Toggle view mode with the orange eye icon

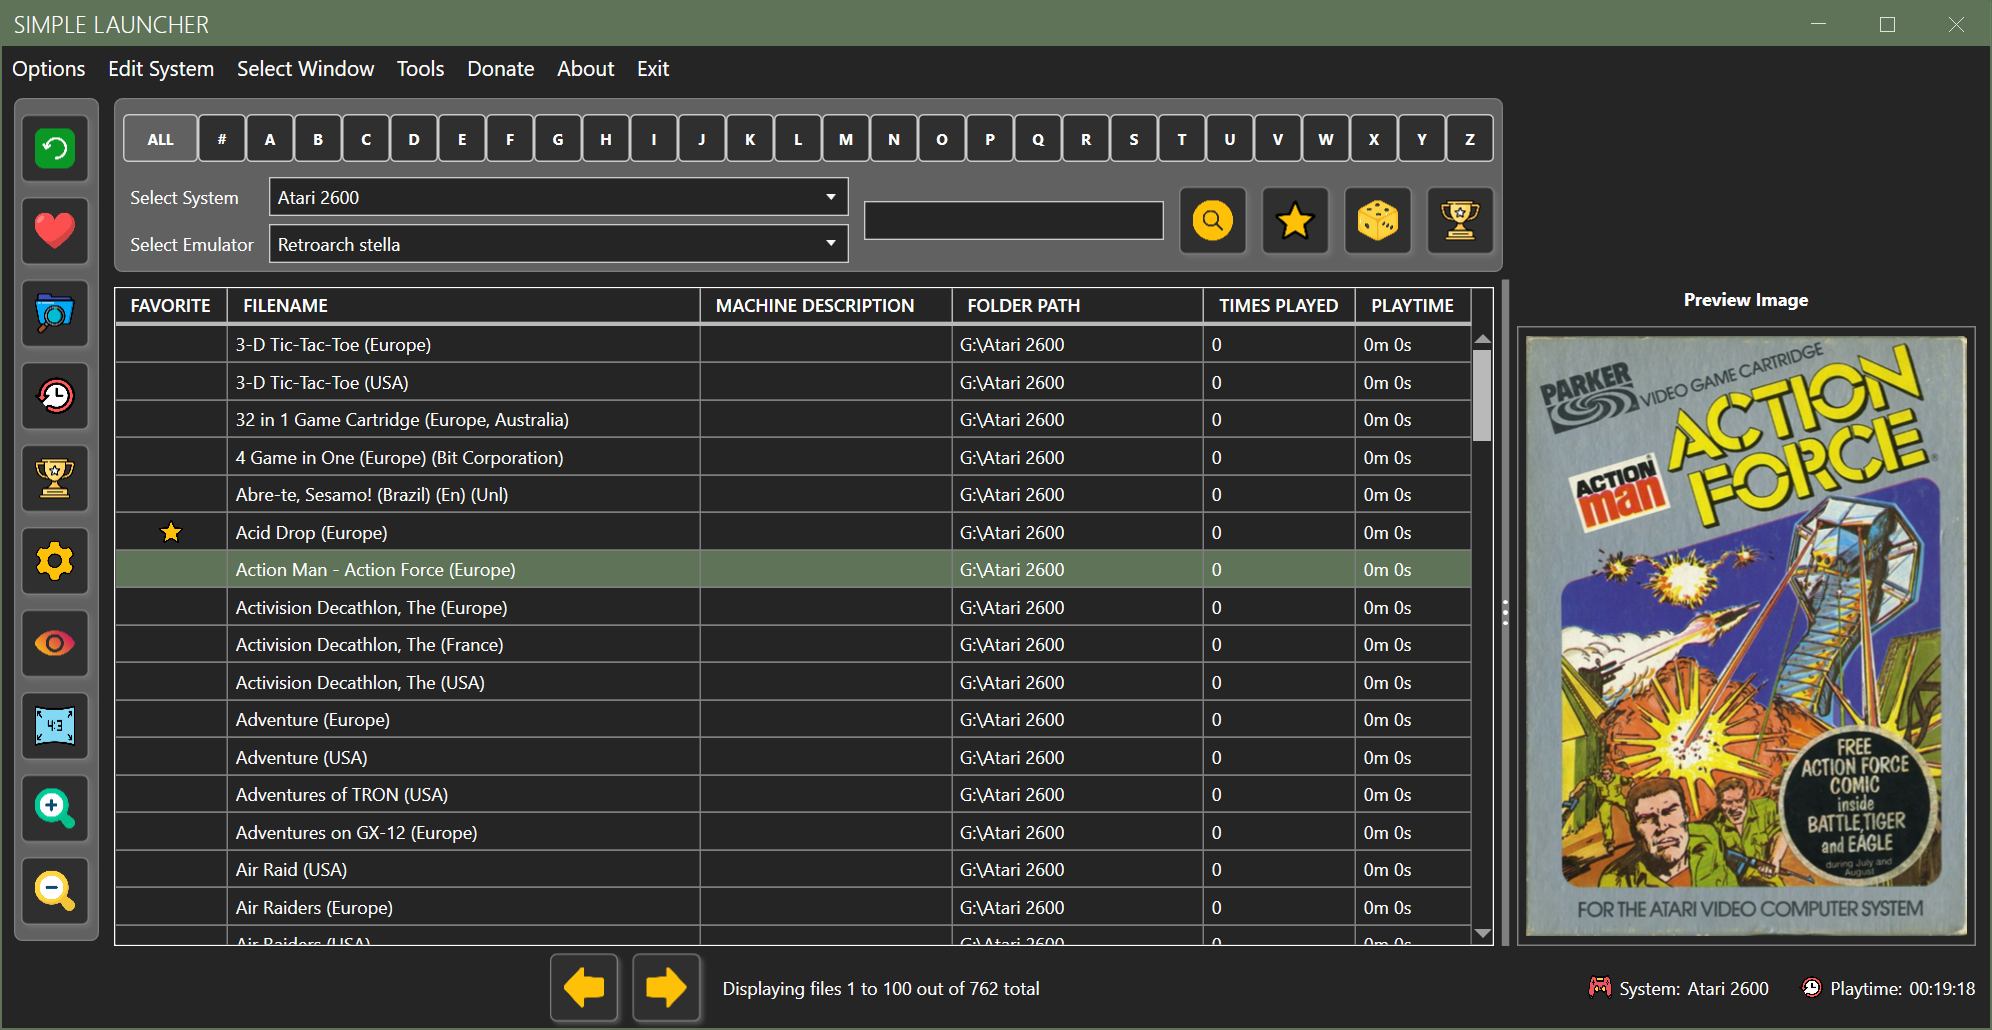click(55, 643)
